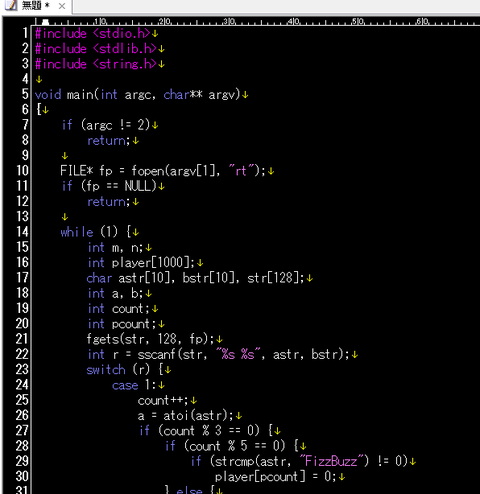Click 'while (1) {' statement
The image size is (480, 494).
pos(96,232)
